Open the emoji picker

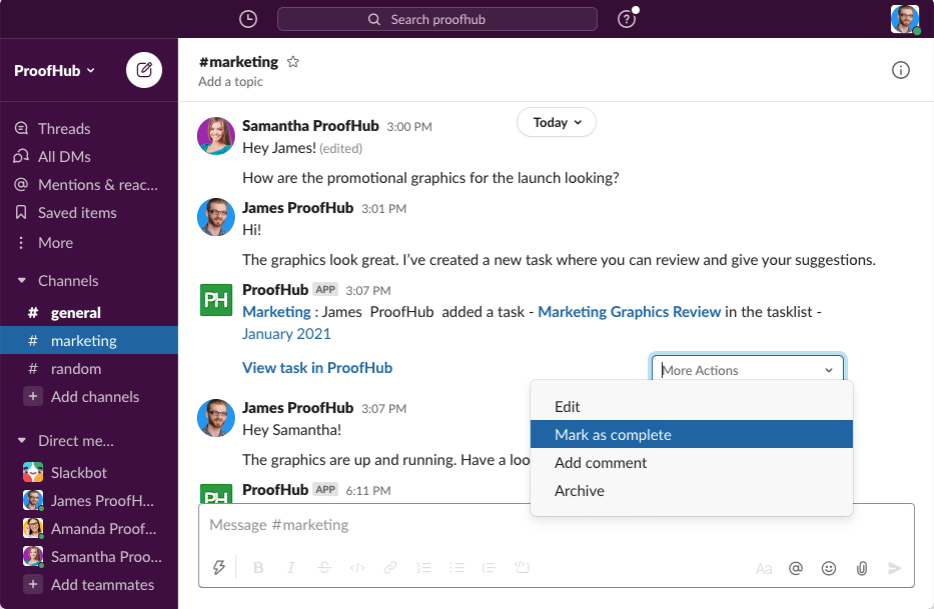[829, 568]
